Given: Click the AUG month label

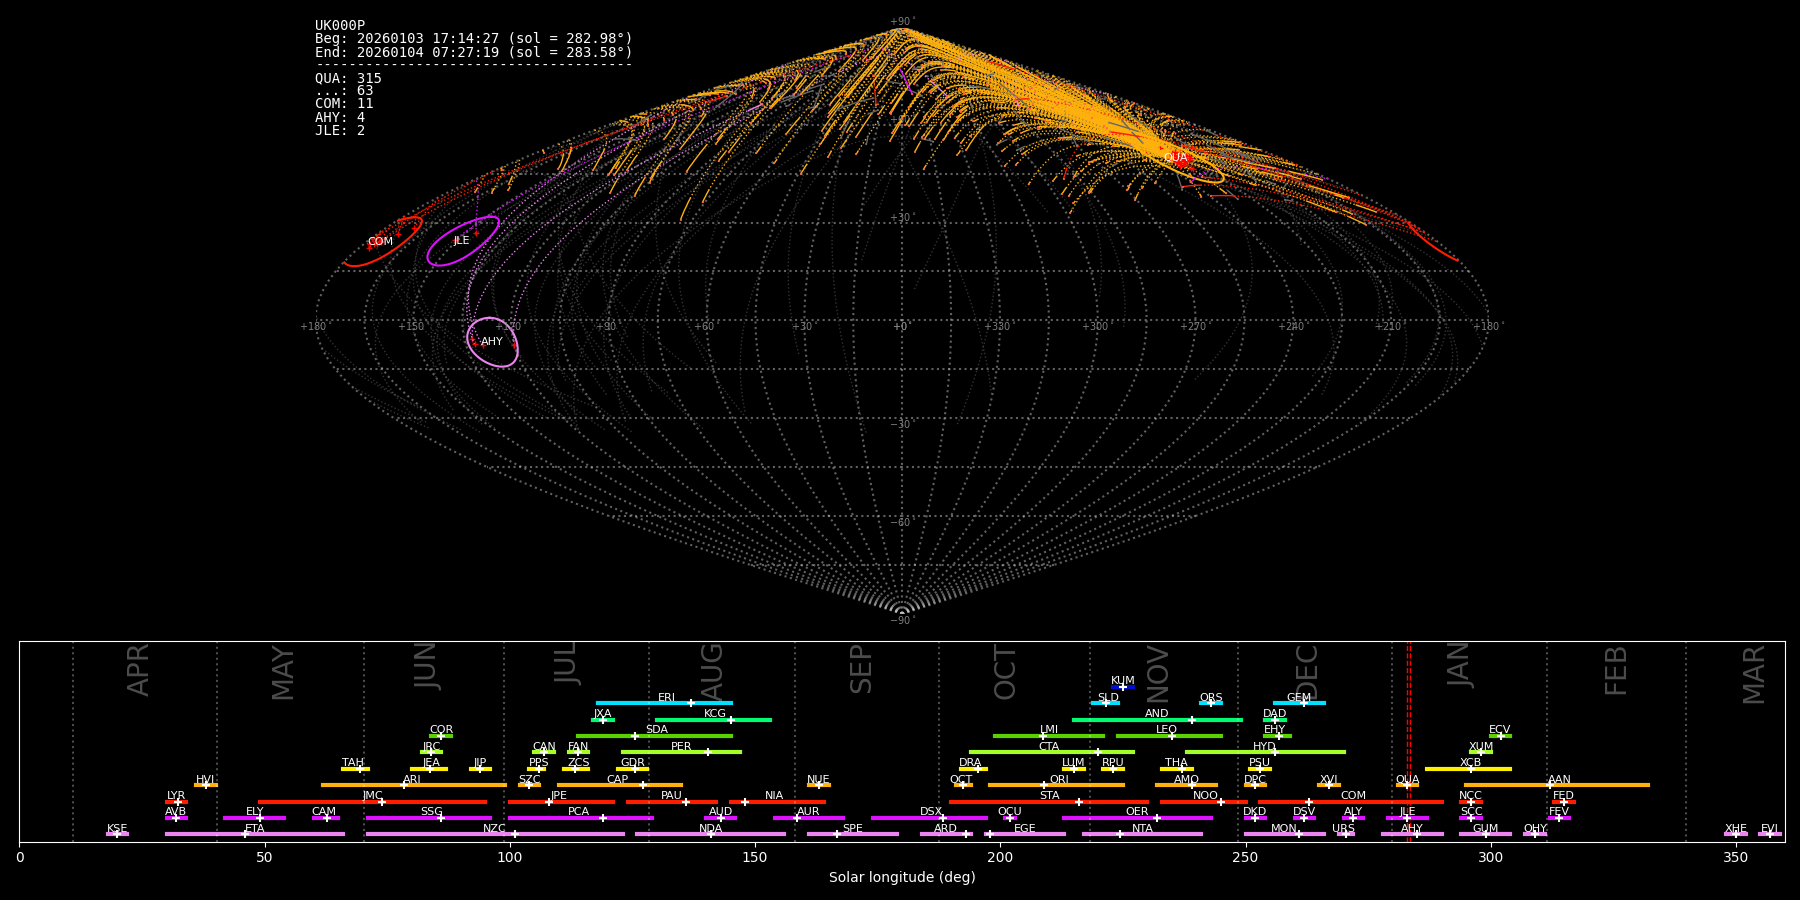Looking at the screenshot, I should coord(712,671).
